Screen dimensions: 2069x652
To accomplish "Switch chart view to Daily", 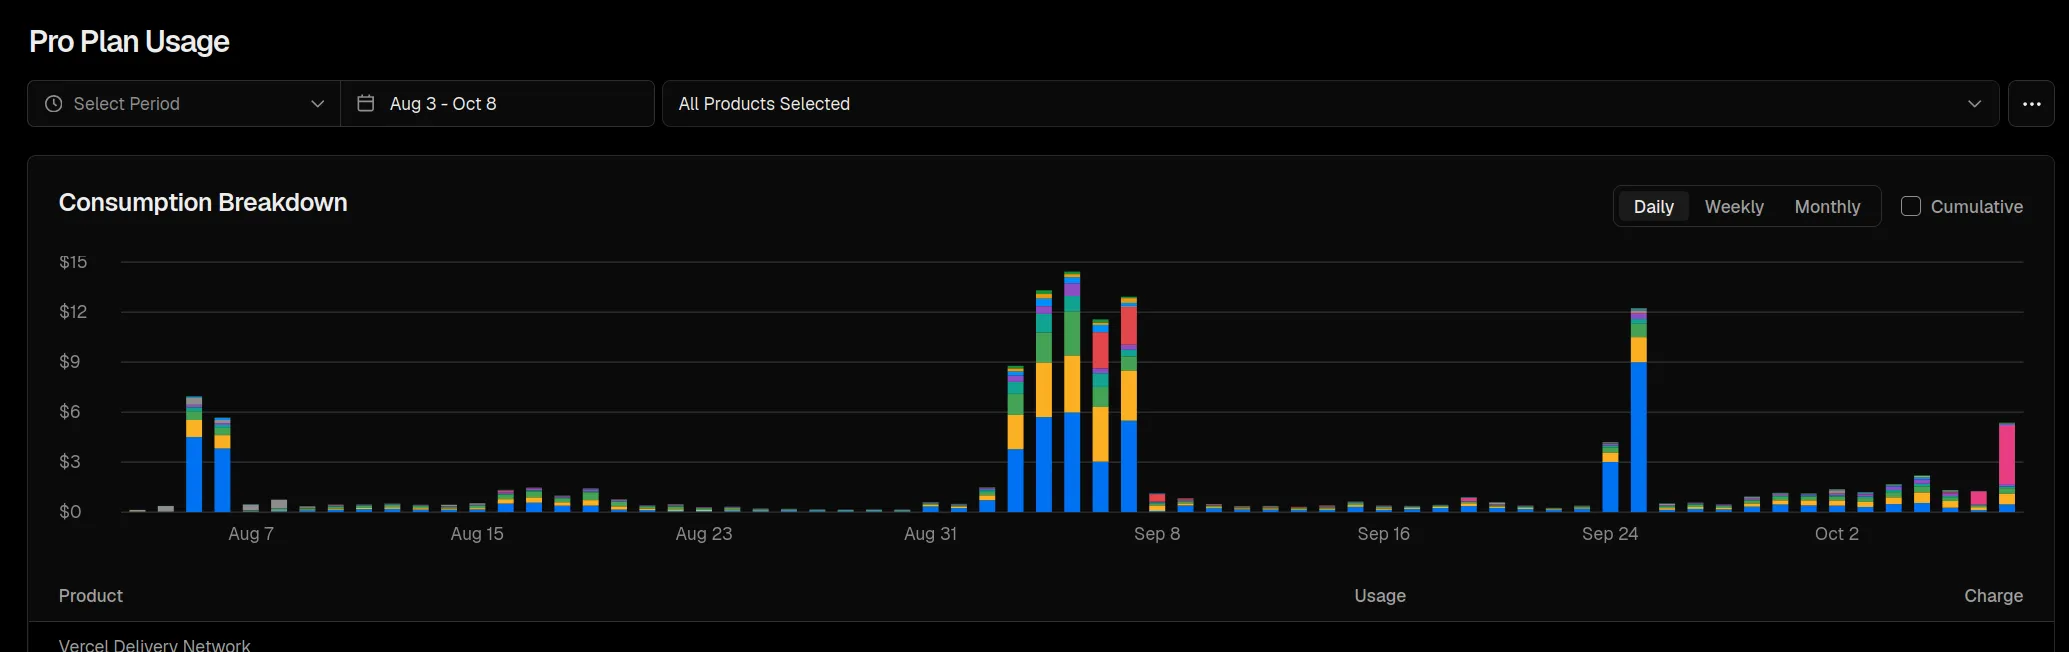I will [x=1653, y=207].
